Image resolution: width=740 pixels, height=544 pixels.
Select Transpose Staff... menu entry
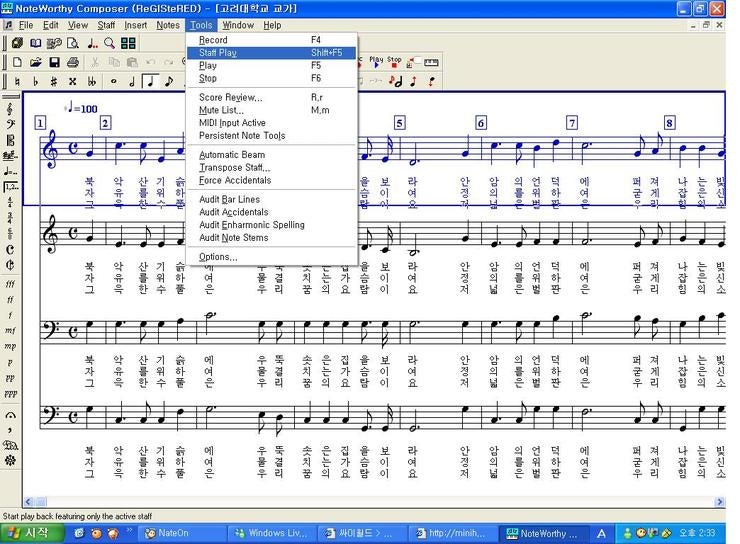tap(271, 167)
